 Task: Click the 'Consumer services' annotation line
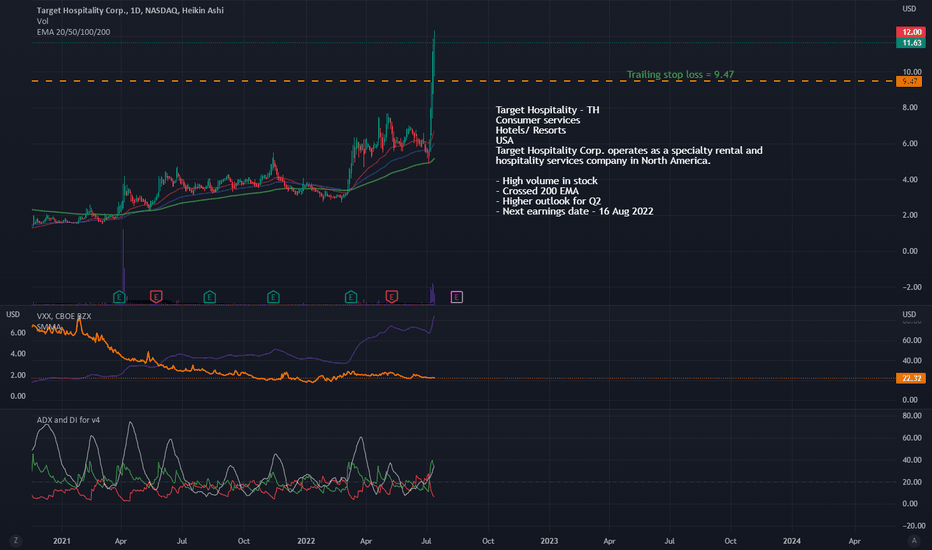pos(538,120)
